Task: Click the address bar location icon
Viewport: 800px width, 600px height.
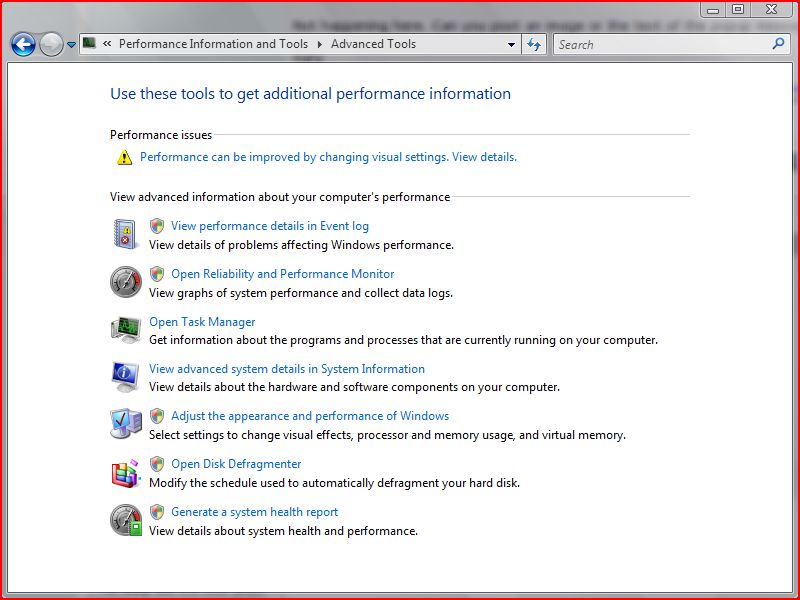Action: click(x=90, y=43)
